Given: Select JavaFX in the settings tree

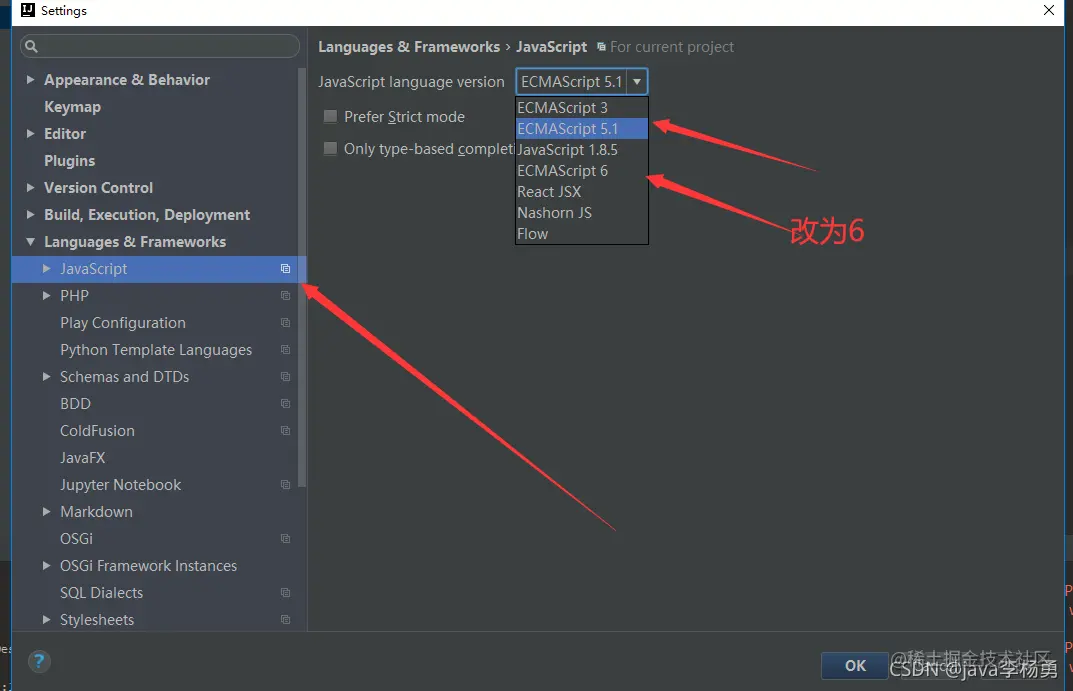Looking at the screenshot, I should coord(83,458).
